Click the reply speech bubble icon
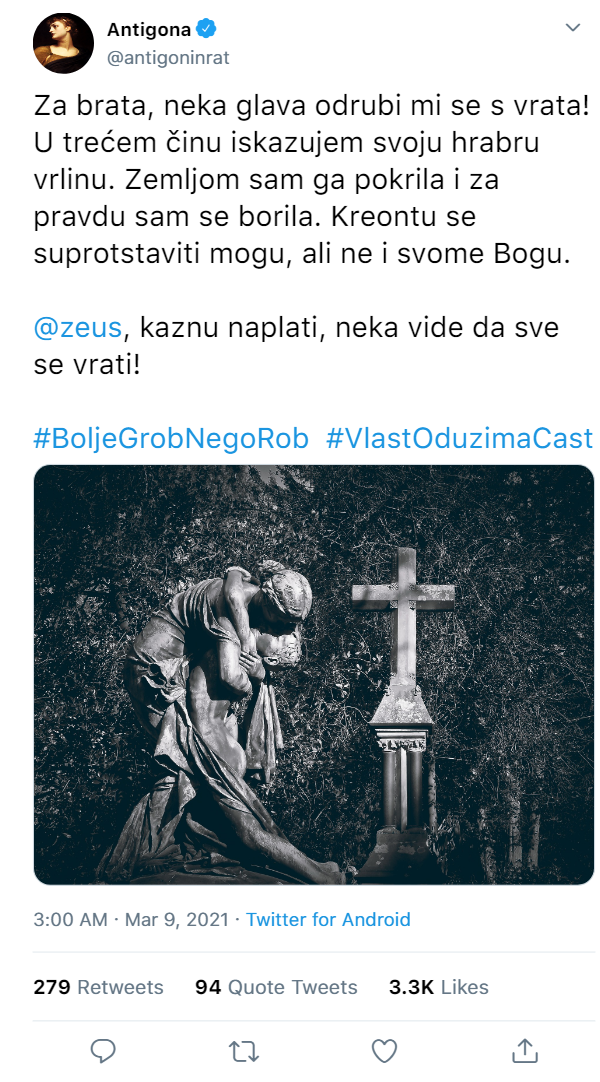Image resolution: width=600 pixels, height=1082 pixels. 103,1051
